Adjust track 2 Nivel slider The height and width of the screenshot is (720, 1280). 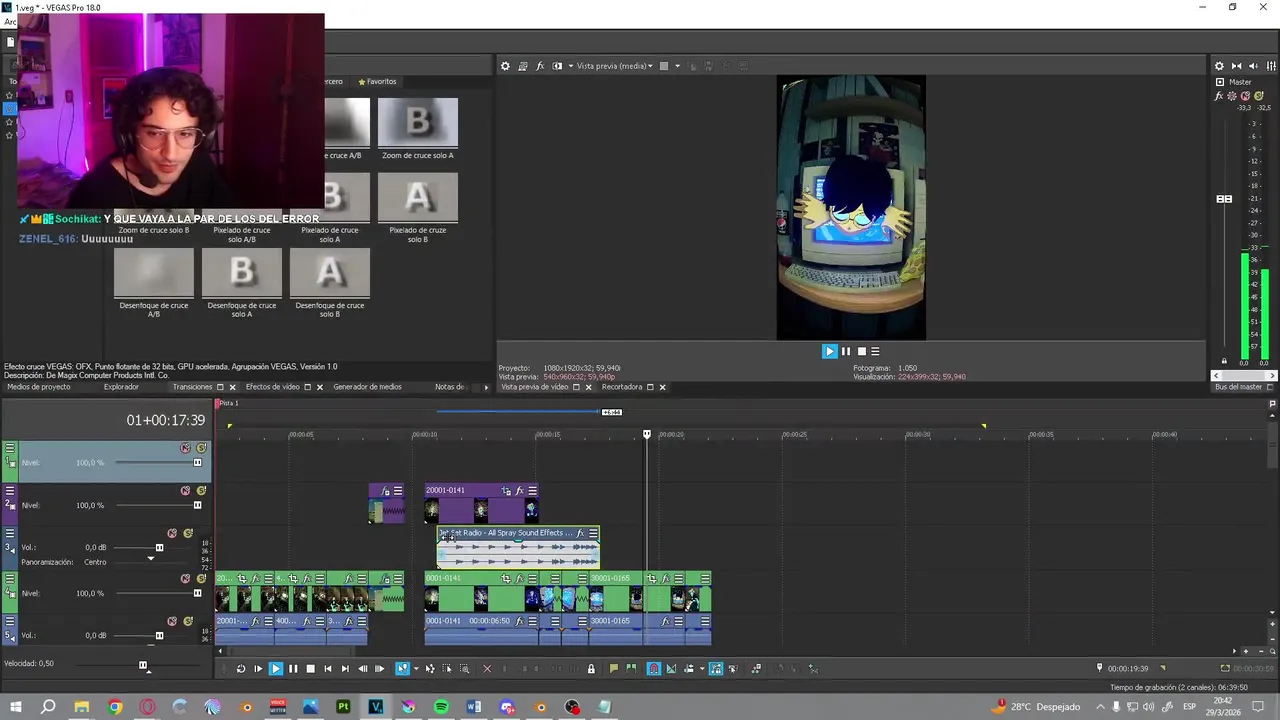click(197, 505)
